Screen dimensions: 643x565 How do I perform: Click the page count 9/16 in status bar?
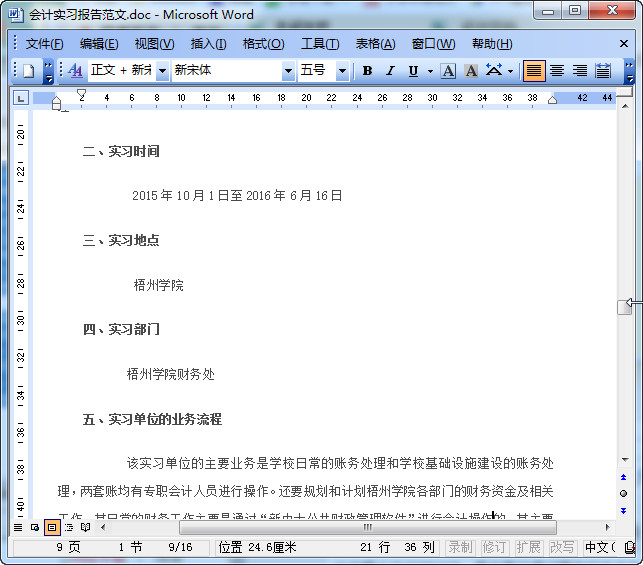[180, 547]
